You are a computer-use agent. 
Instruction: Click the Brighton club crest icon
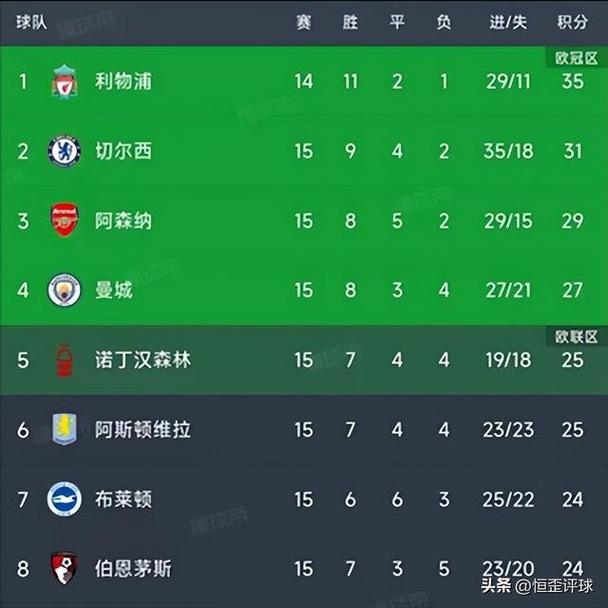[x=65, y=498]
